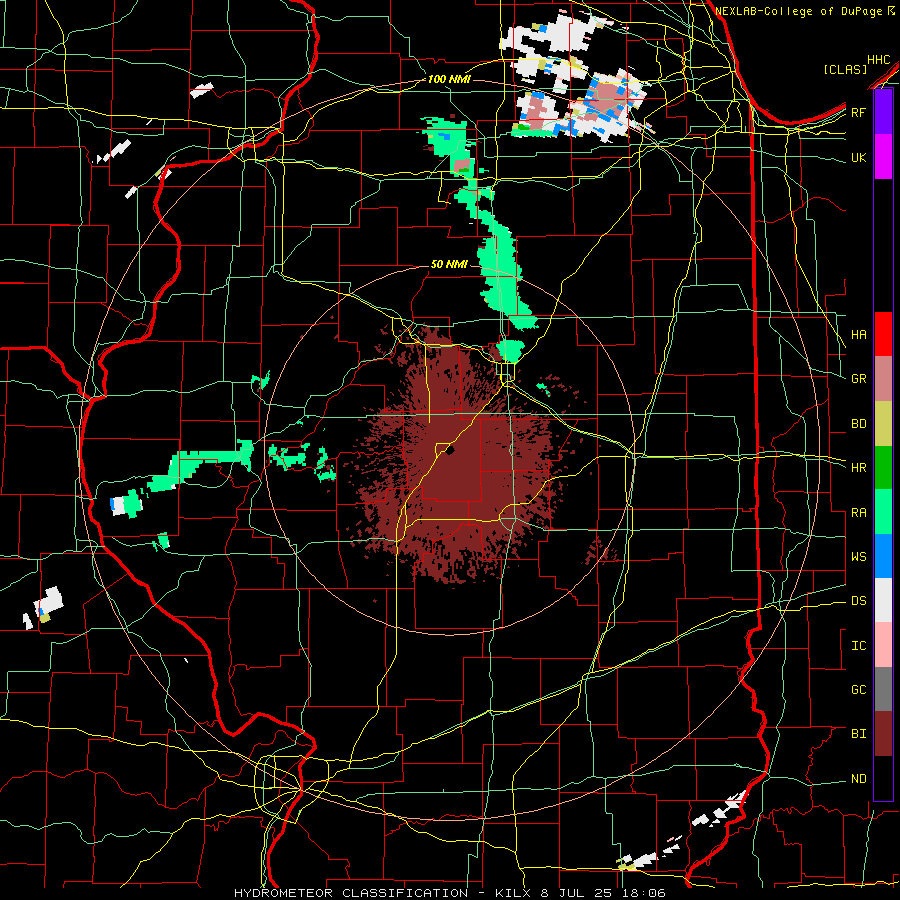Click the GR legend label
This screenshot has width=900, height=900.
point(859,379)
